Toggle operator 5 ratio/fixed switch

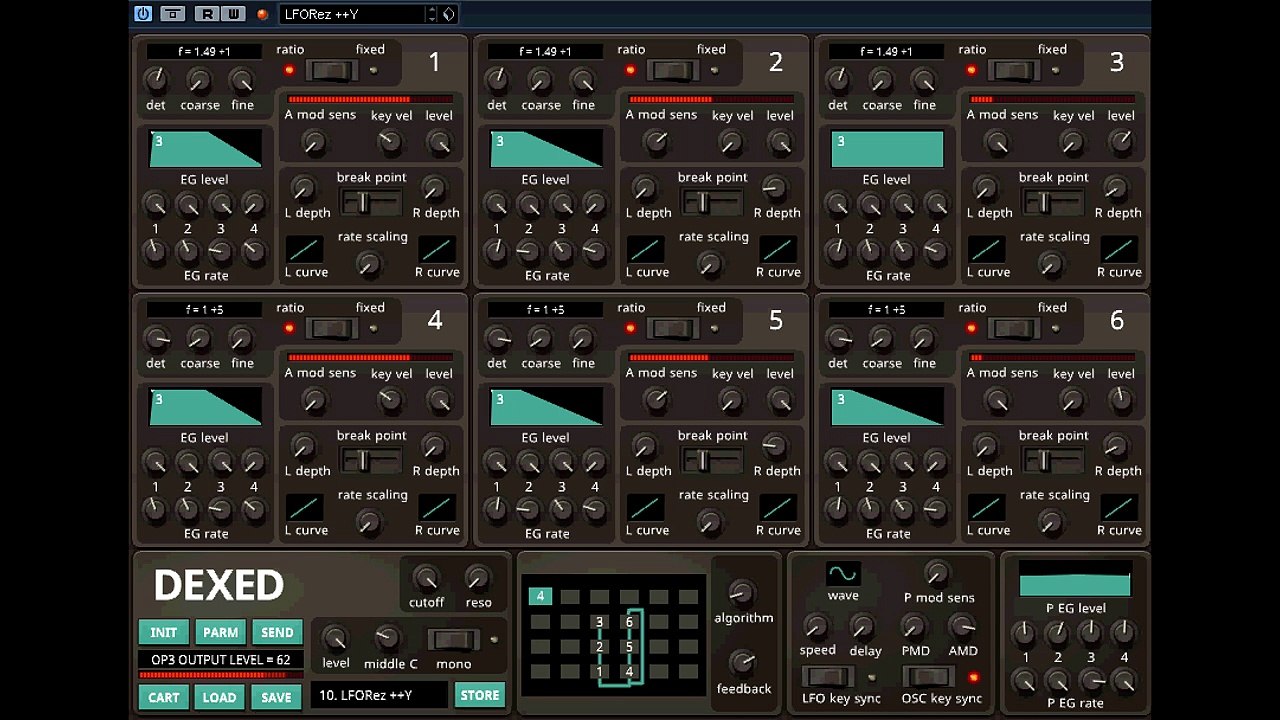(x=672, y=328)
